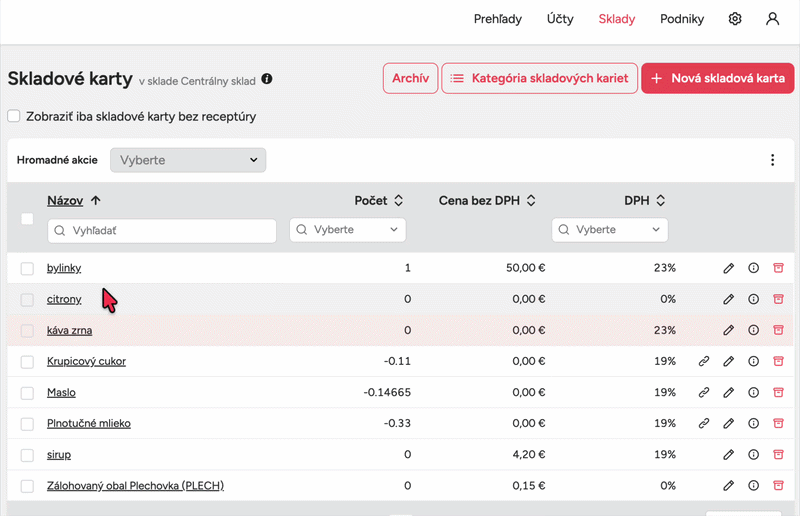
Task: Archive the bylinky stock card
Action: [778, 268]
